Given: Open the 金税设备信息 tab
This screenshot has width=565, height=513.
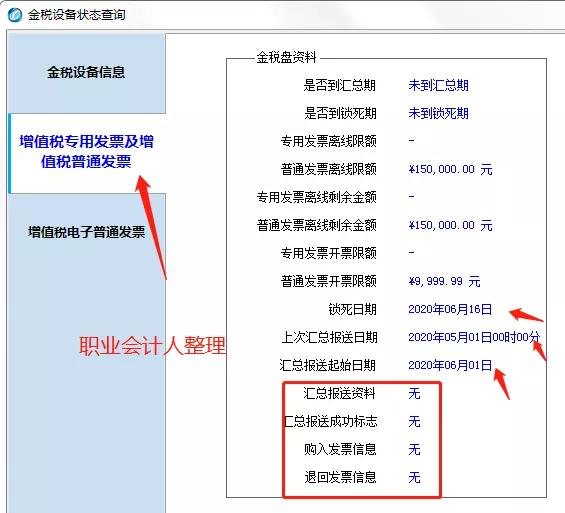Looking at the screenshot, I should 86,73.
